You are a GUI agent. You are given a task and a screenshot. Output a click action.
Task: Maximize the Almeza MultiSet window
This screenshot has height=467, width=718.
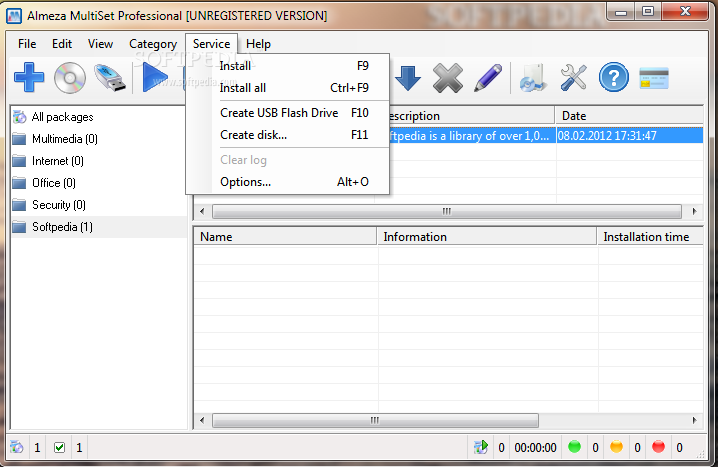[x=647, y=11]
